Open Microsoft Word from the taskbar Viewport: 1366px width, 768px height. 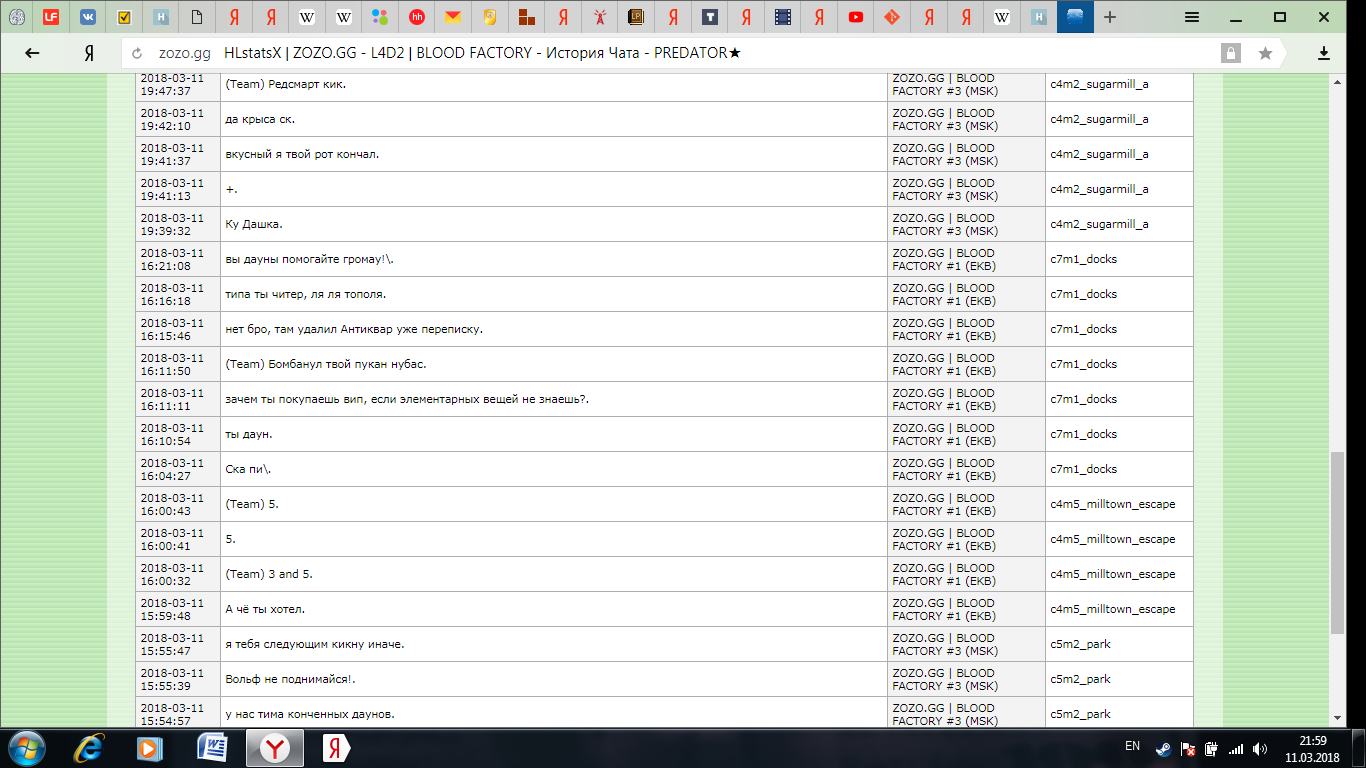click(x=212, y=747)
